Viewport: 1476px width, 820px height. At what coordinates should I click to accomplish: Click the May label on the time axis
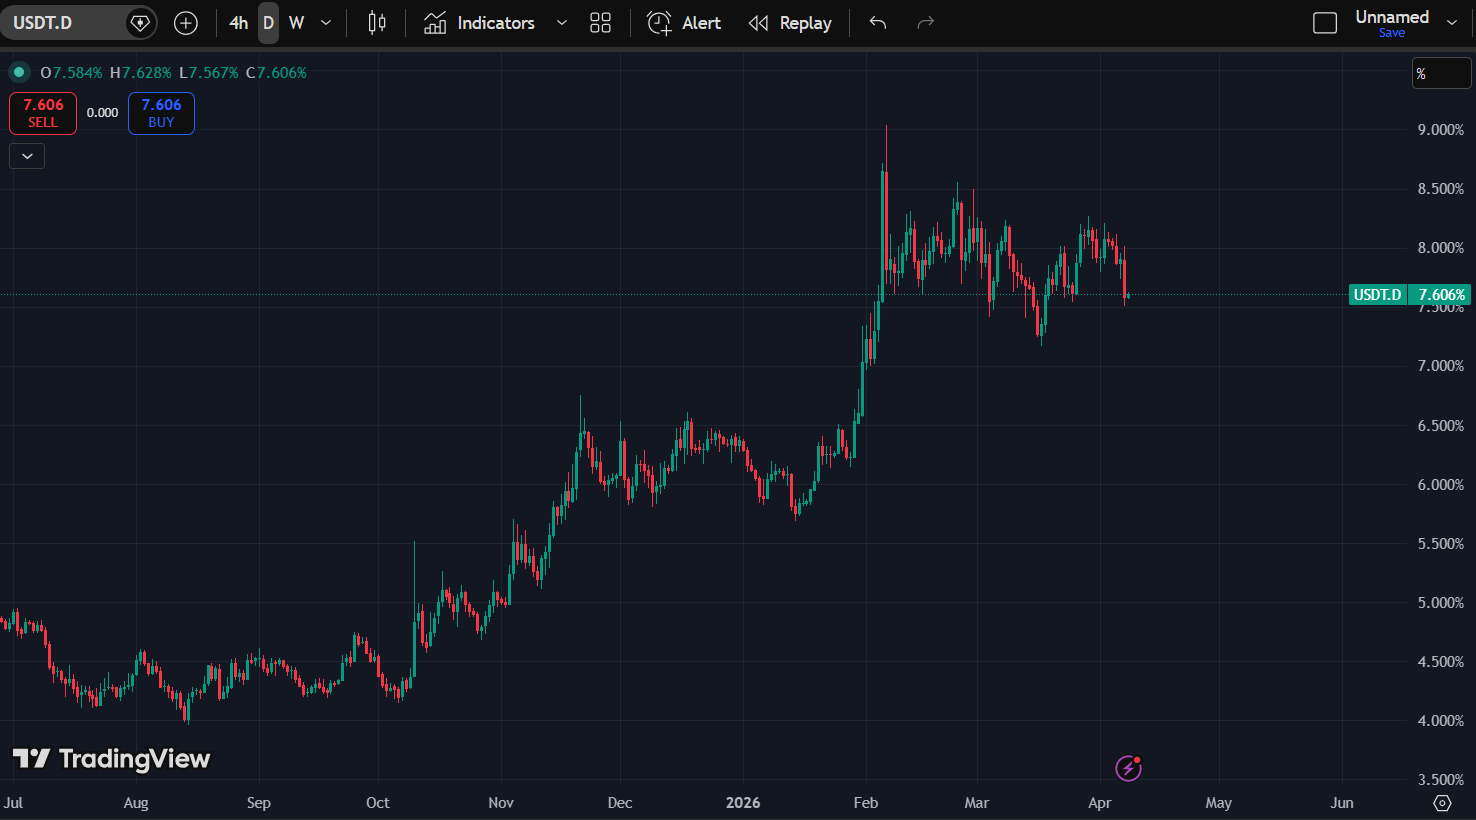tap(1219, 803)
